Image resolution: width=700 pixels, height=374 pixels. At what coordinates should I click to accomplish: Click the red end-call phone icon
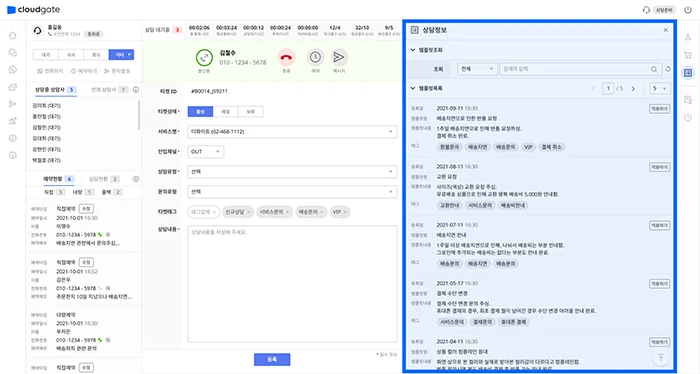coord(286,57)
